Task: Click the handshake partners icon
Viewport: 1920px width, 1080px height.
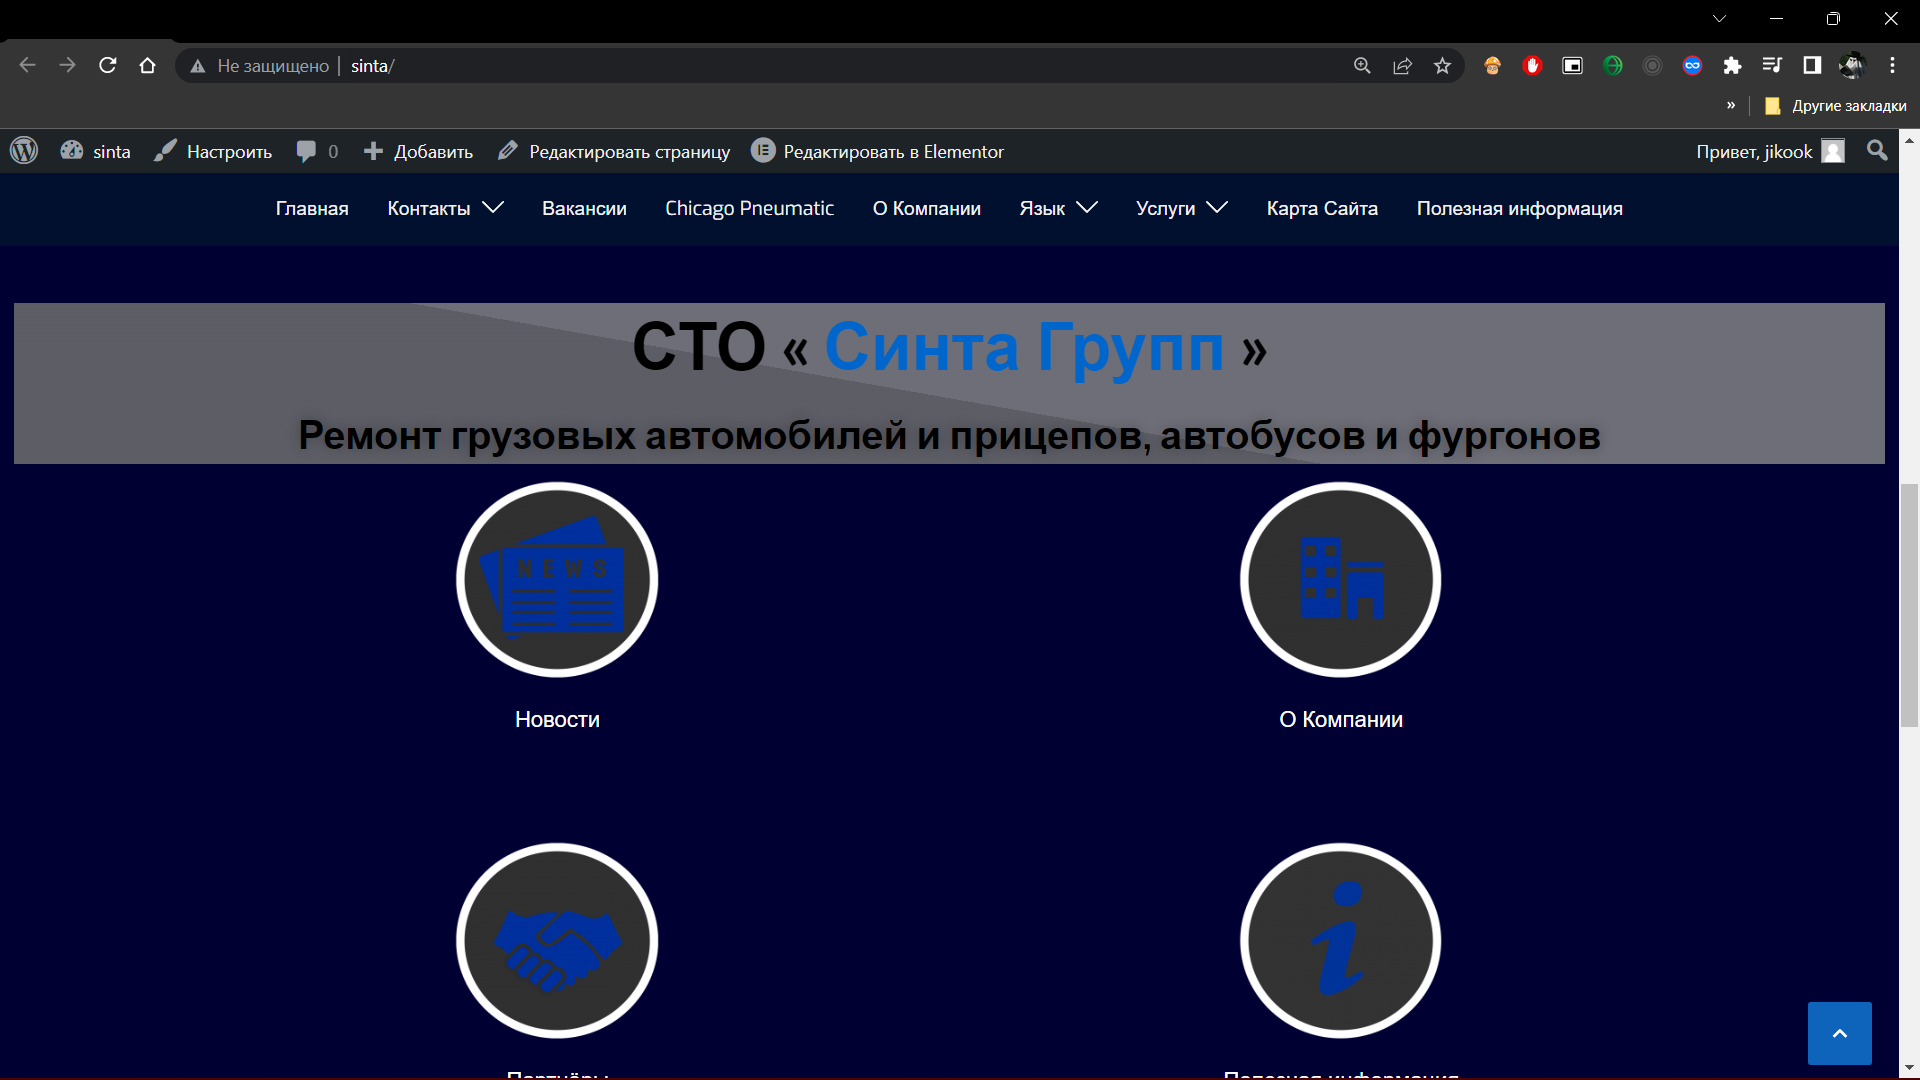Action: [557, 941]
